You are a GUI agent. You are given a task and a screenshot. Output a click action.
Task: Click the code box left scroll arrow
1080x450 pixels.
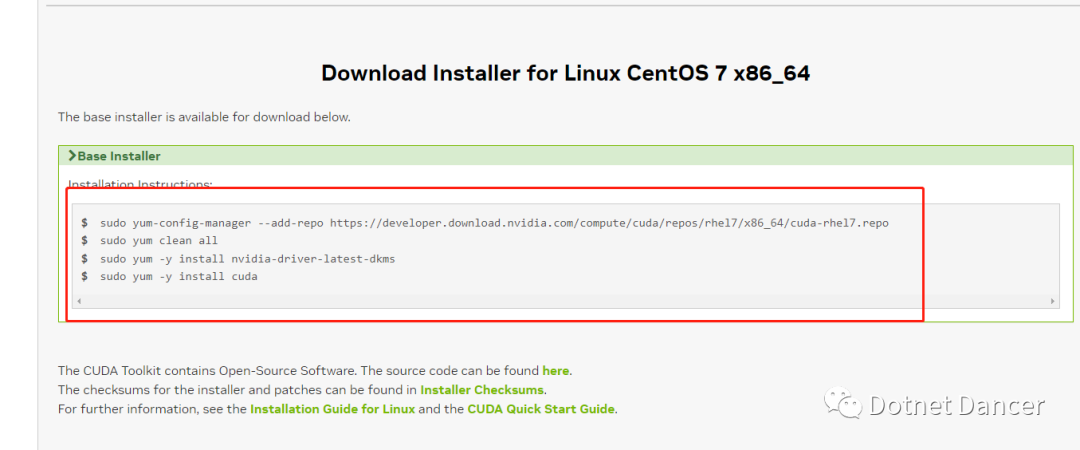point(79,301)
